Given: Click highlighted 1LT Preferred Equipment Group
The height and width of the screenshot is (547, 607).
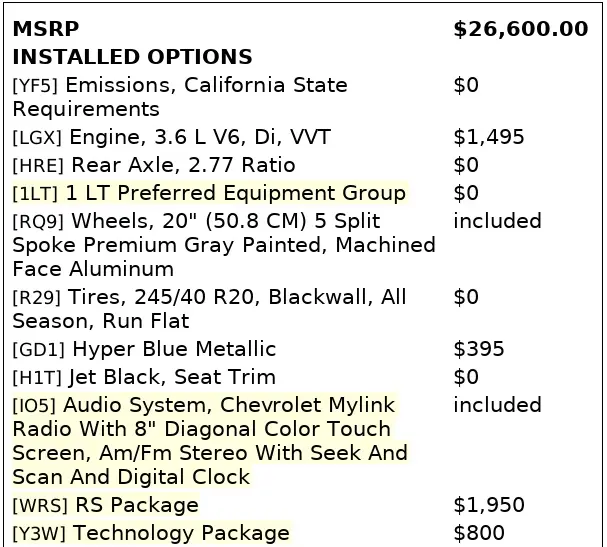Looking at the screenshot, I should [x=209, y=193].
